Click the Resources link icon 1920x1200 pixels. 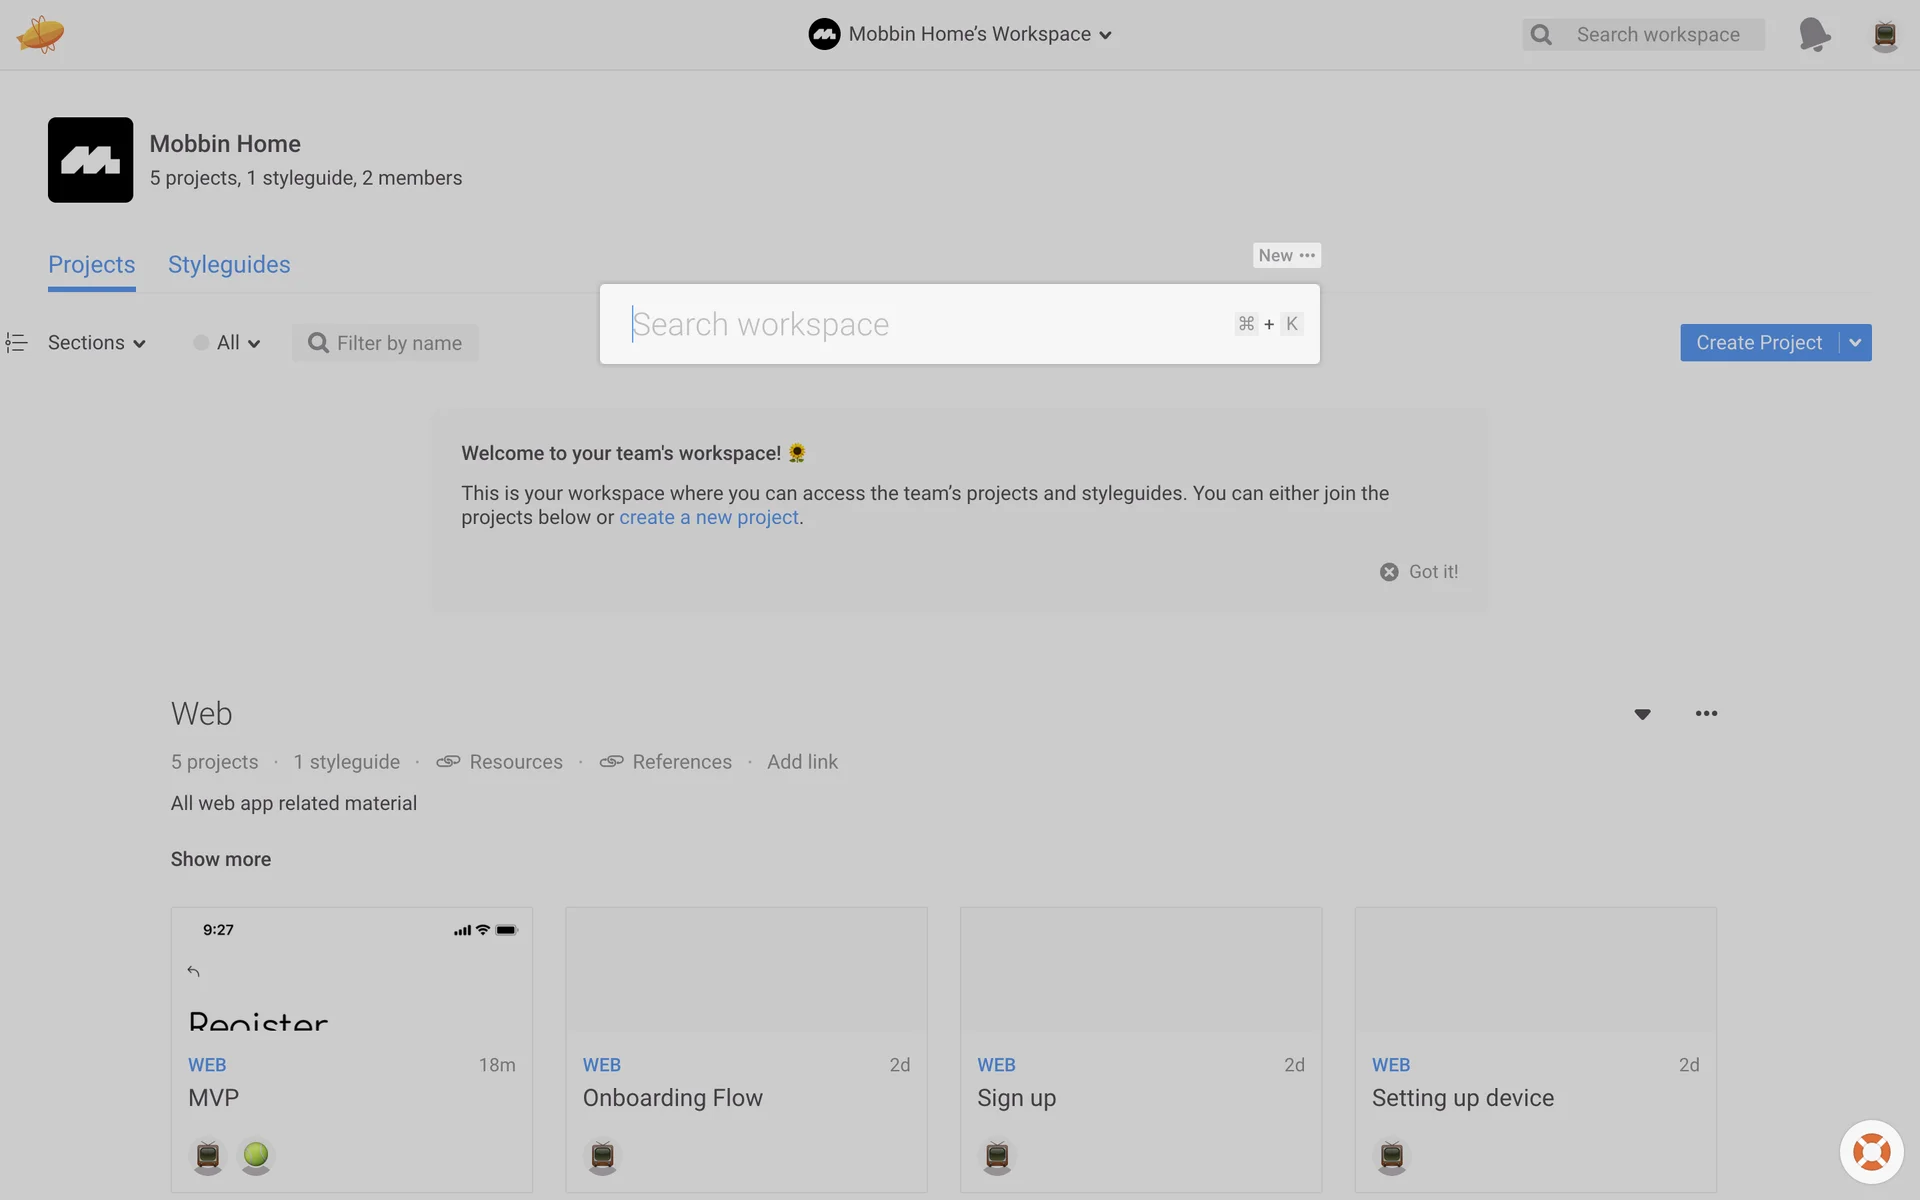point(448,762)
